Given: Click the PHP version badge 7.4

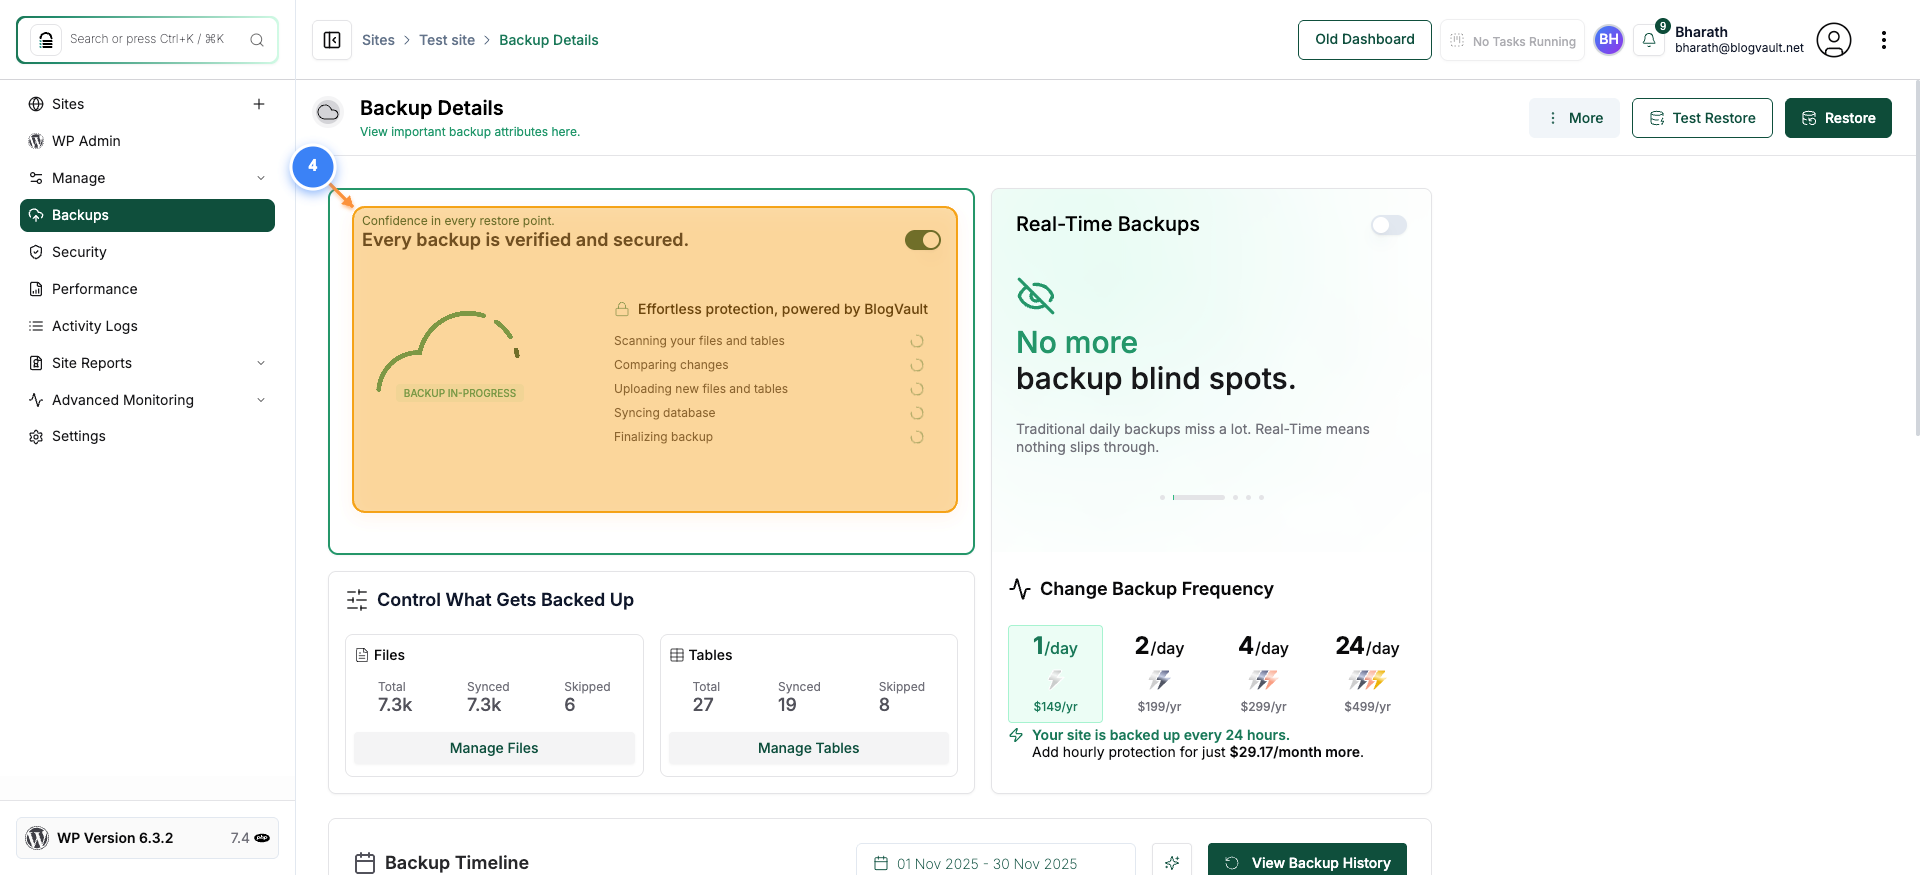Looking at the screenshot, I should (x=250, y=838).
